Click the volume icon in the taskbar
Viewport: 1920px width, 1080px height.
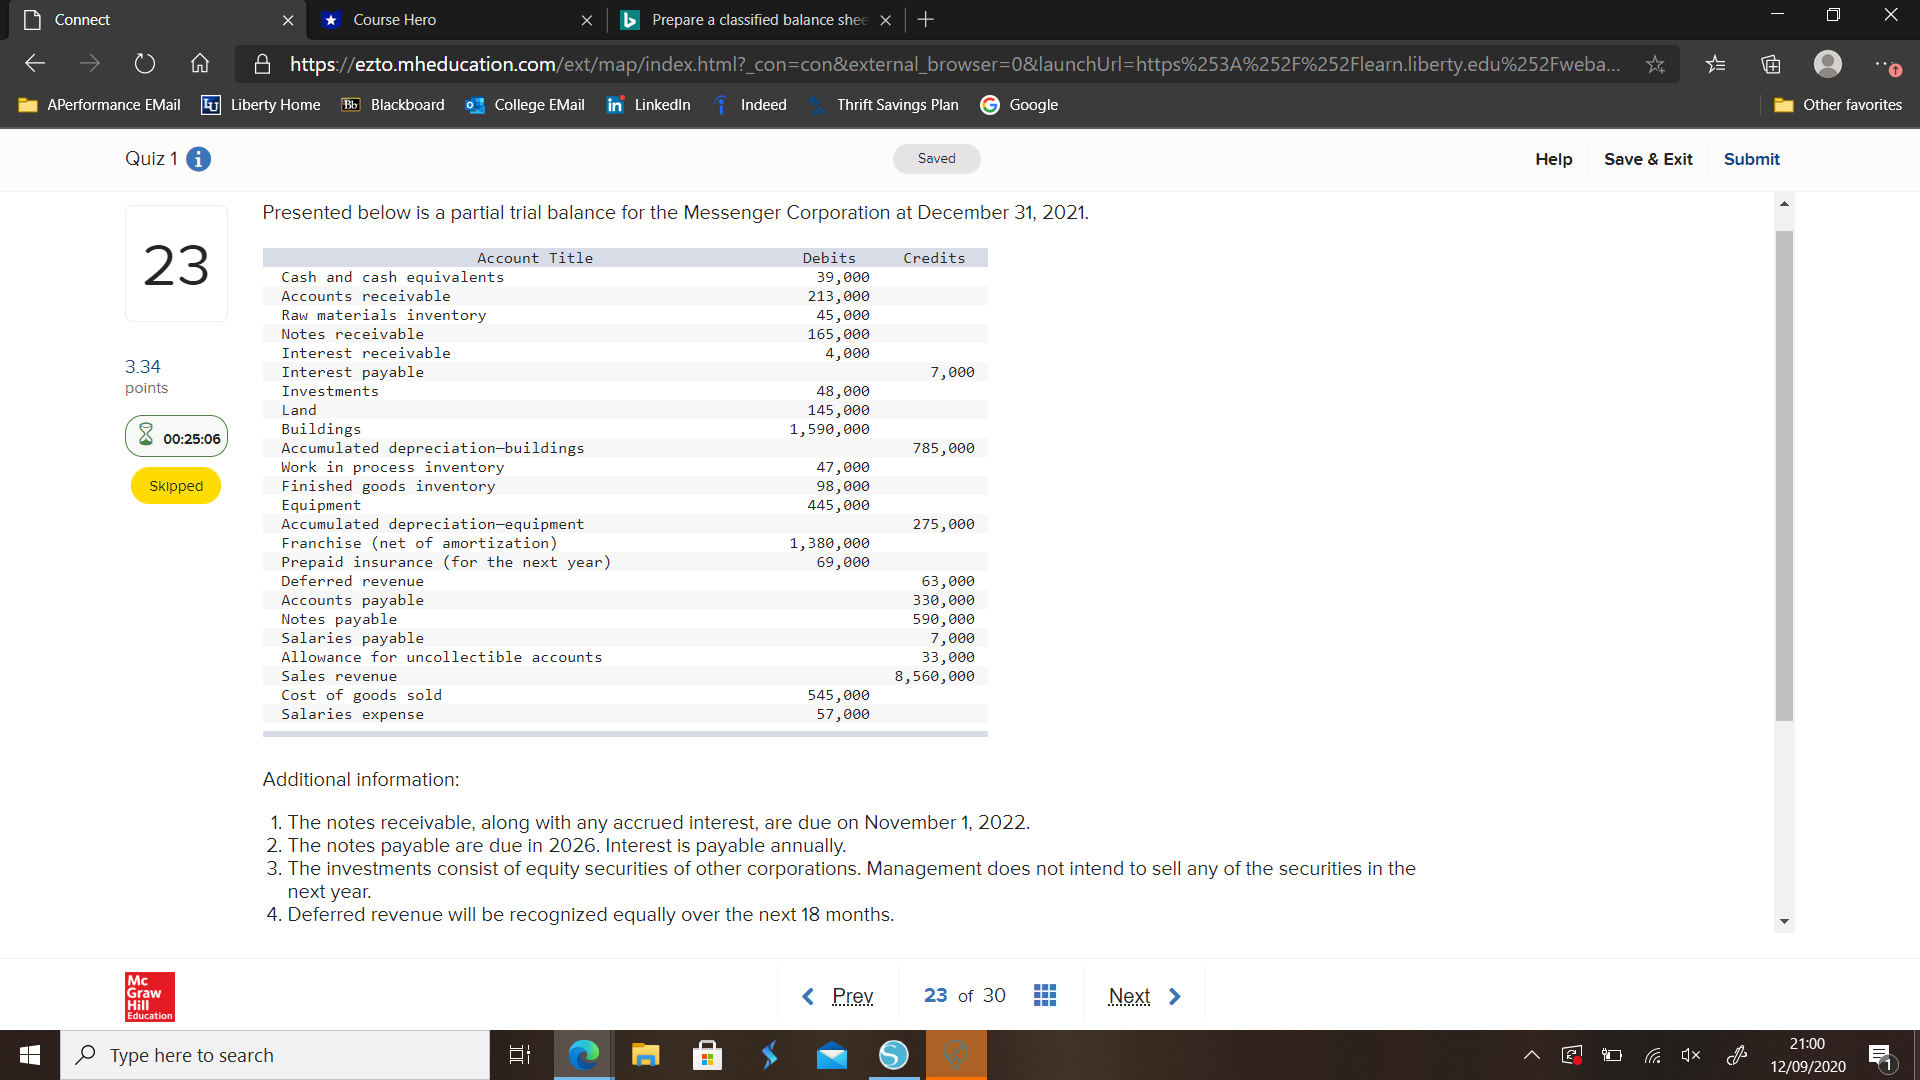click(1692, 1055)
